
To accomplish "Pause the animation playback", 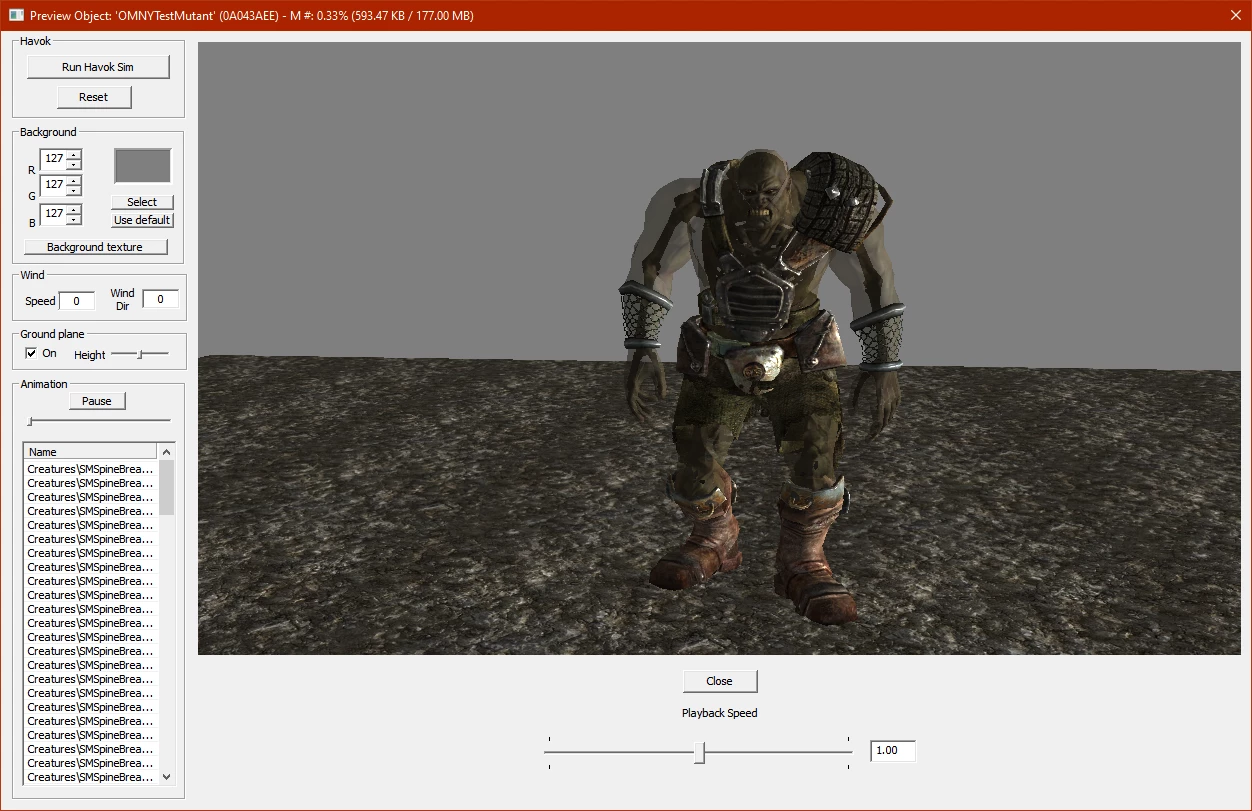I will tap(97, 401).
